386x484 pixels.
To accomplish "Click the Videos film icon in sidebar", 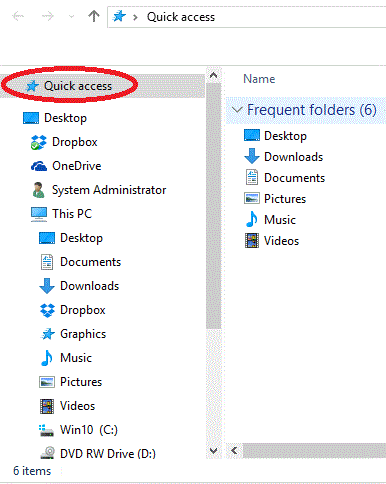I will click(47, 406).
